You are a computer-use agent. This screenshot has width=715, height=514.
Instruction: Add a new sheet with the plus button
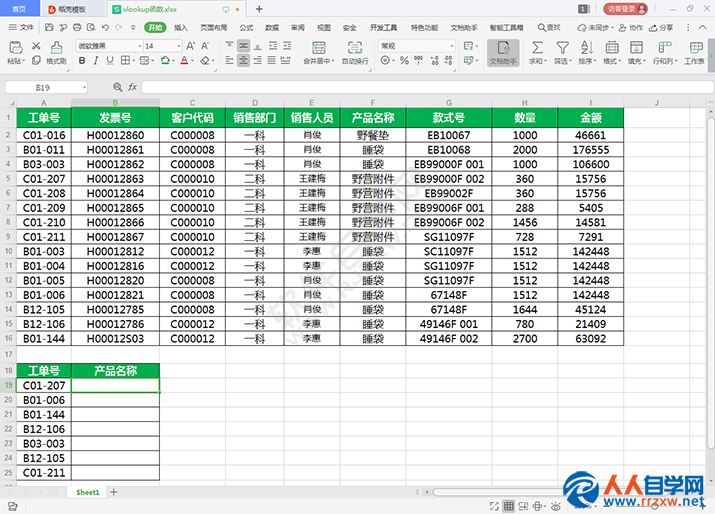pyautogui.click(x=114, y=492)
